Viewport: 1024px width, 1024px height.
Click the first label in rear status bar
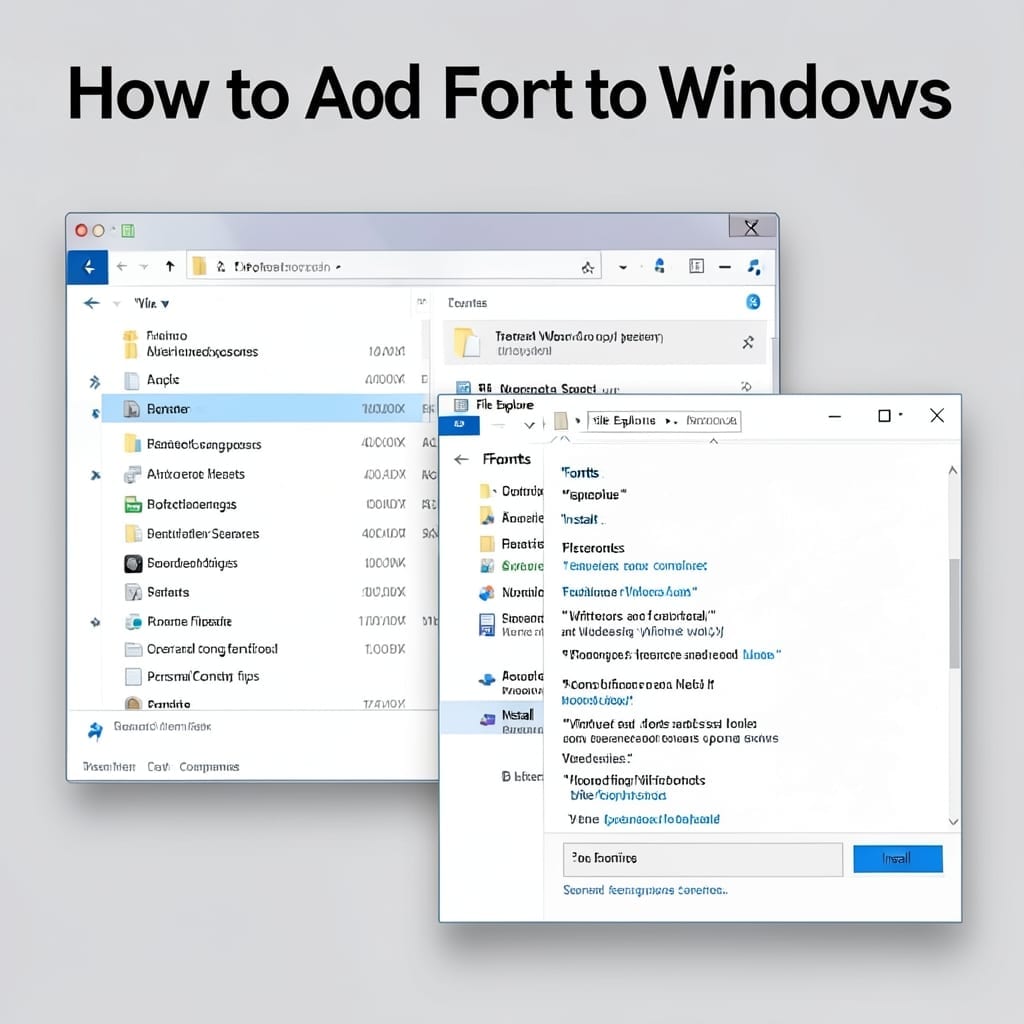point(108,767)
